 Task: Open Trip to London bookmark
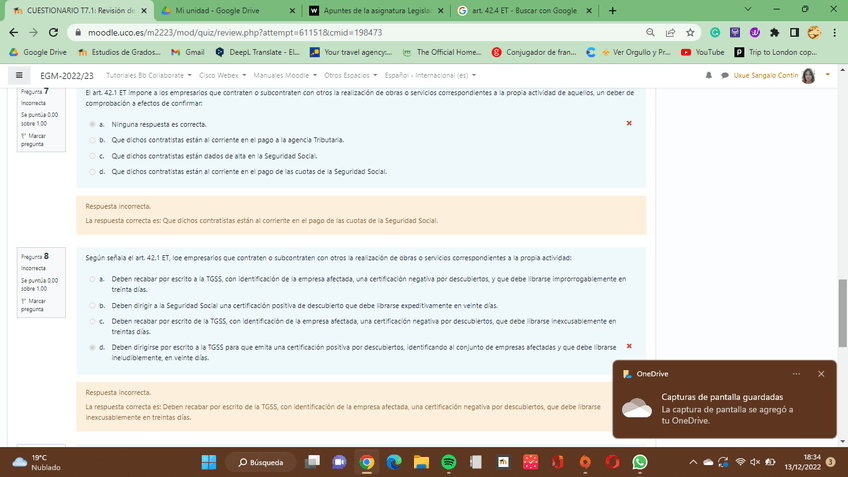click(x=776, y=52)
